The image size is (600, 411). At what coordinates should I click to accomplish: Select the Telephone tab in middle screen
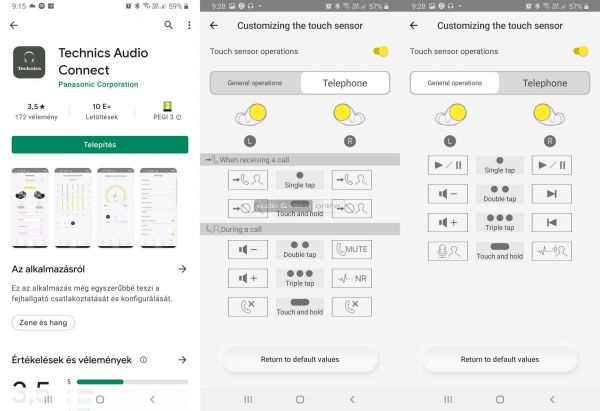point(345,83)
